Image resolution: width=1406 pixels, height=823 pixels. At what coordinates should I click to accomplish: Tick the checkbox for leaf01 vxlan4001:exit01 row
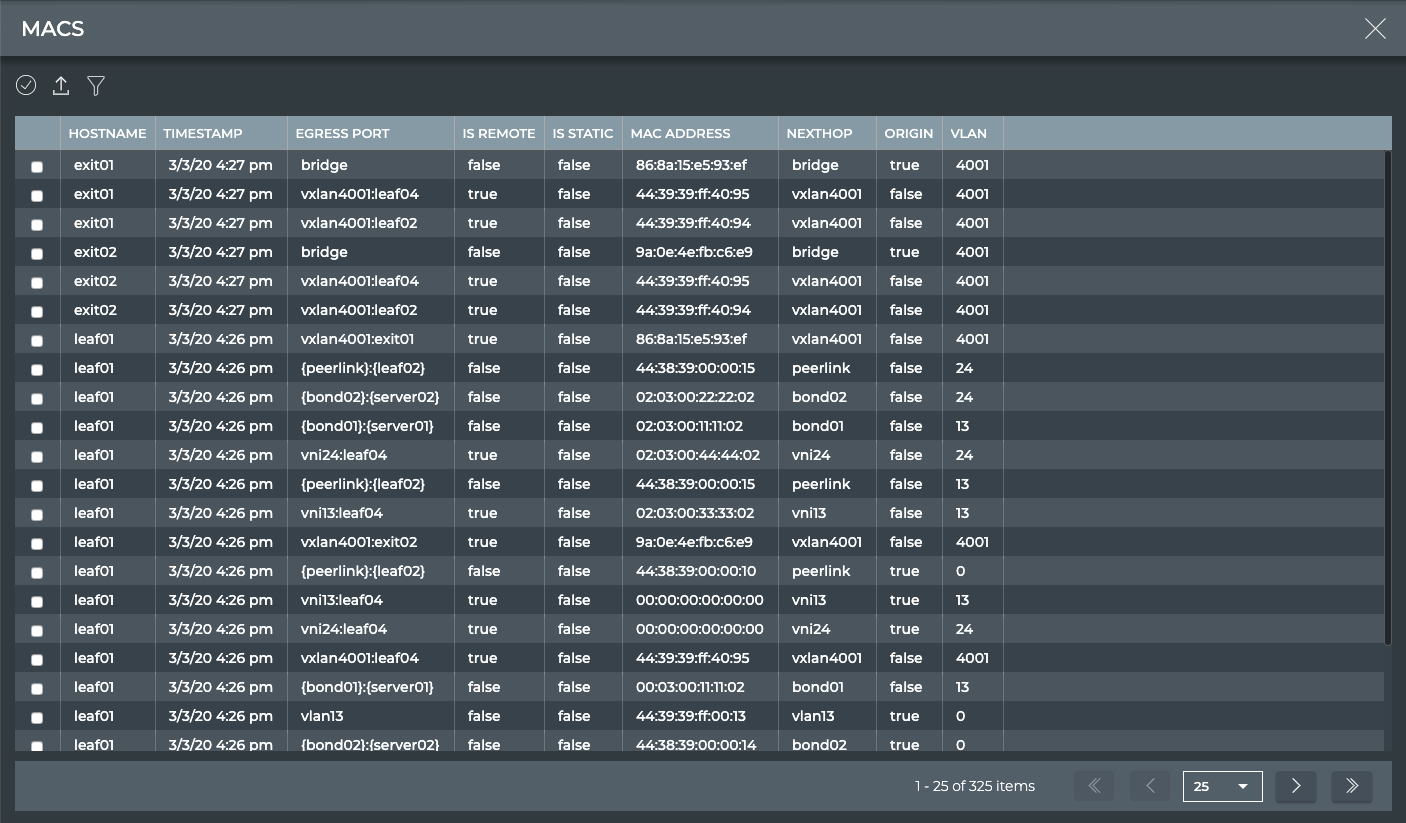point(37,341)
